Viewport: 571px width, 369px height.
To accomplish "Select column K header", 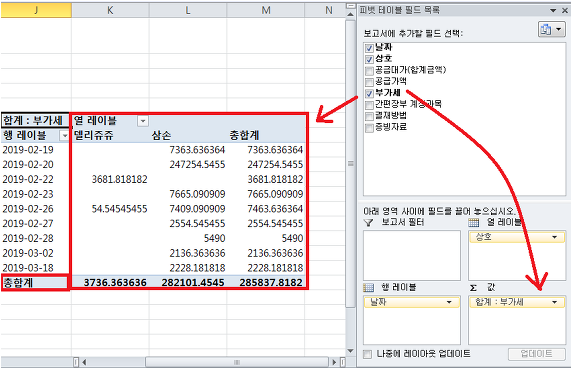I will tap(110, 10).
